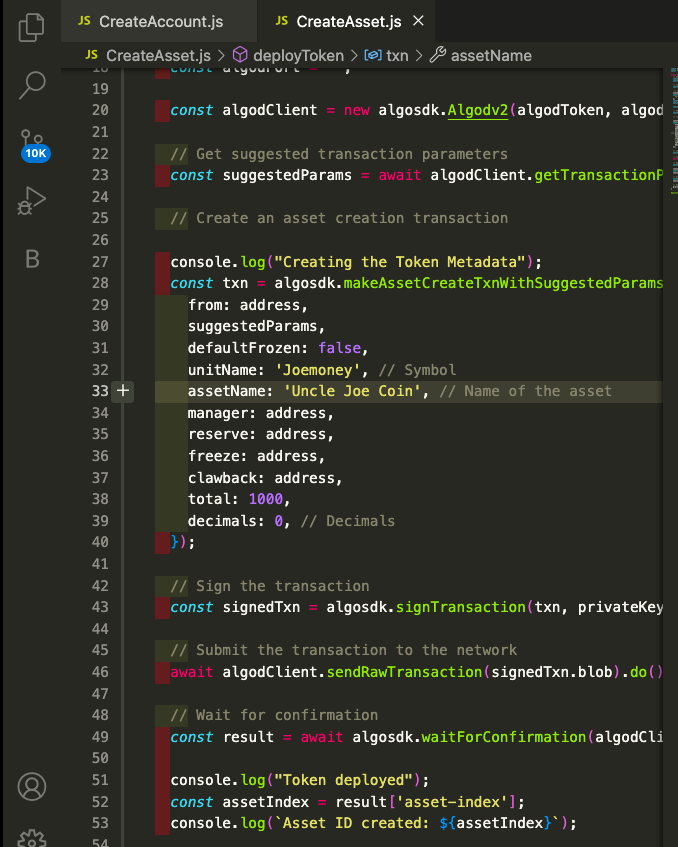This screenshot has width=678, height=847.
Task: Click the 'Uncle Joe Coin' string
Action: coord(352,391)
